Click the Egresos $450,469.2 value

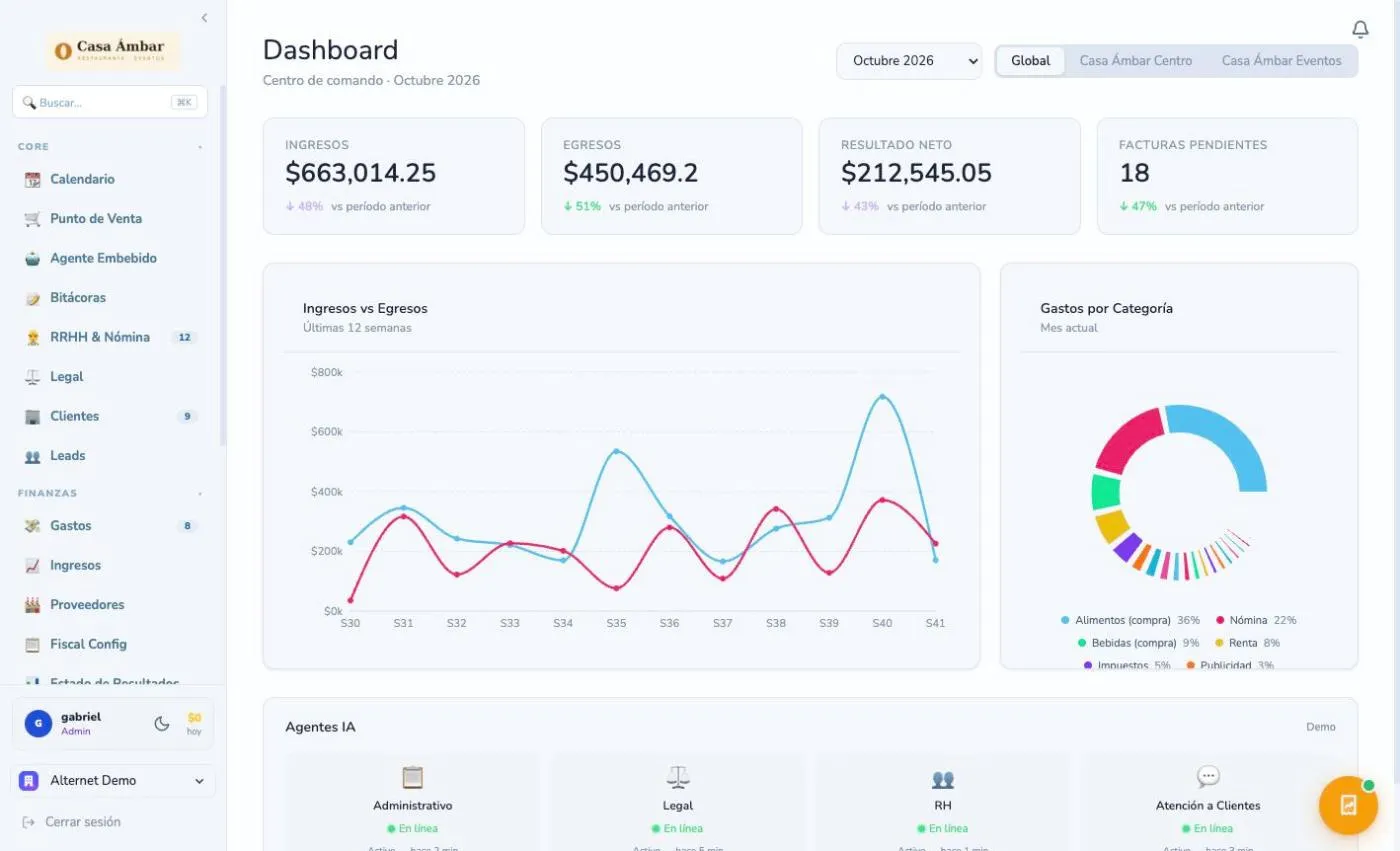pos(628,173)
